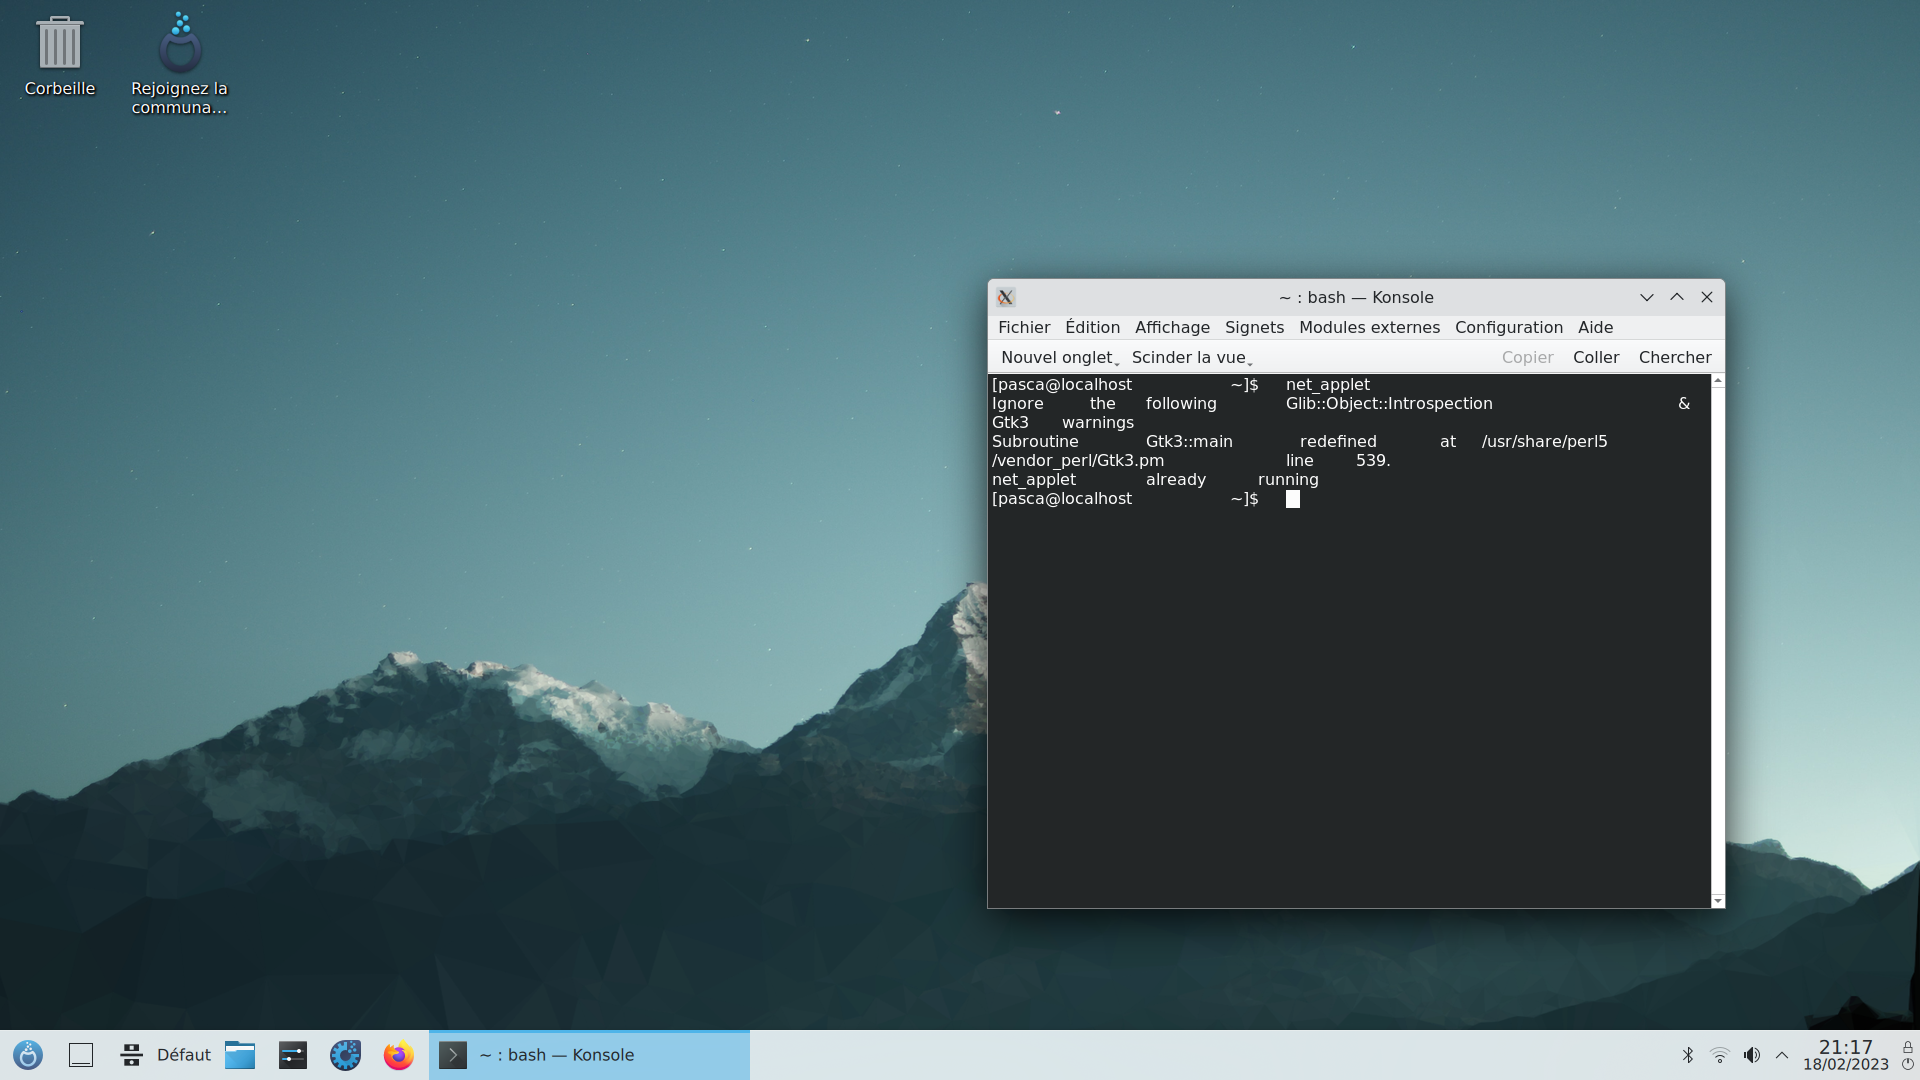The image size is (1920, 1080).
Task: Select the Konsole task in taskbar
Action: (x=589, y=1055)
